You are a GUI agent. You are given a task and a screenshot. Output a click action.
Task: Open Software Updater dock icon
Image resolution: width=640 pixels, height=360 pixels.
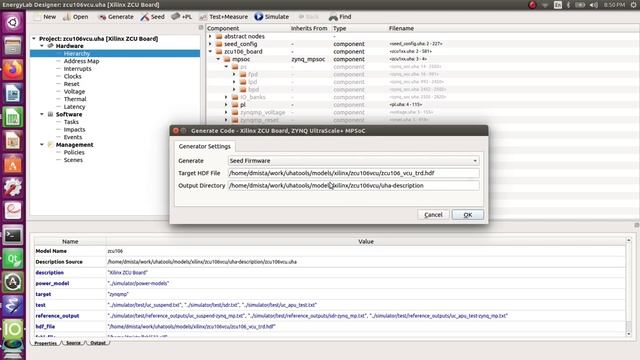[13, 282]
